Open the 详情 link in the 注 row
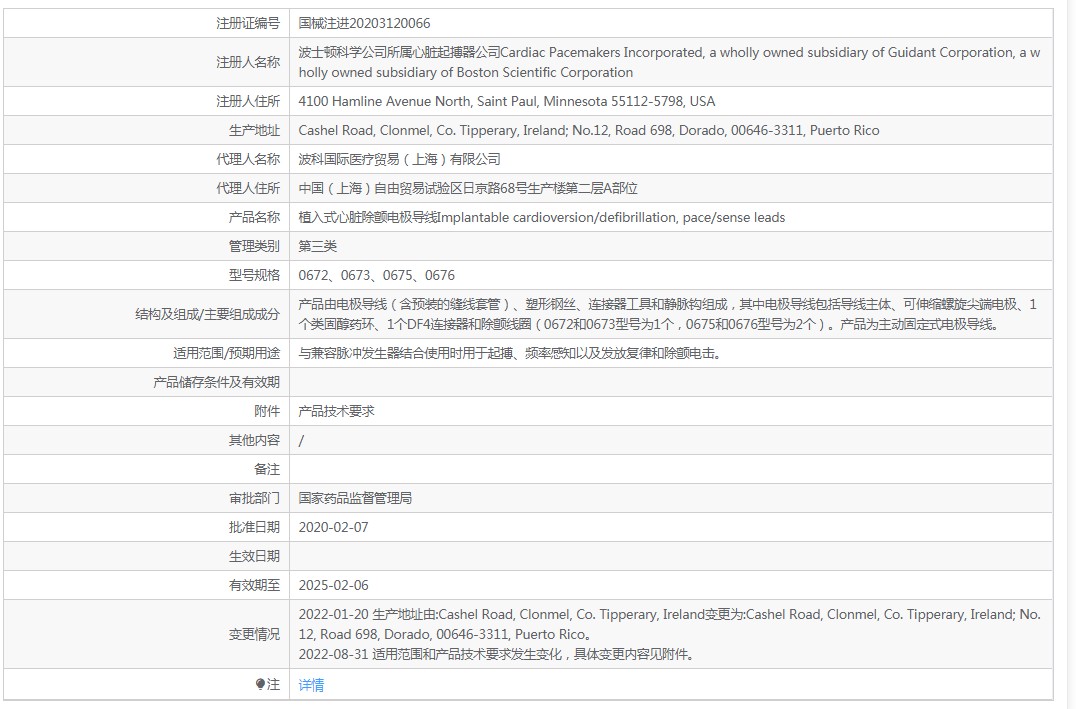The width and height of the screenshot is (1076, 709). click(x=311, y=685)
